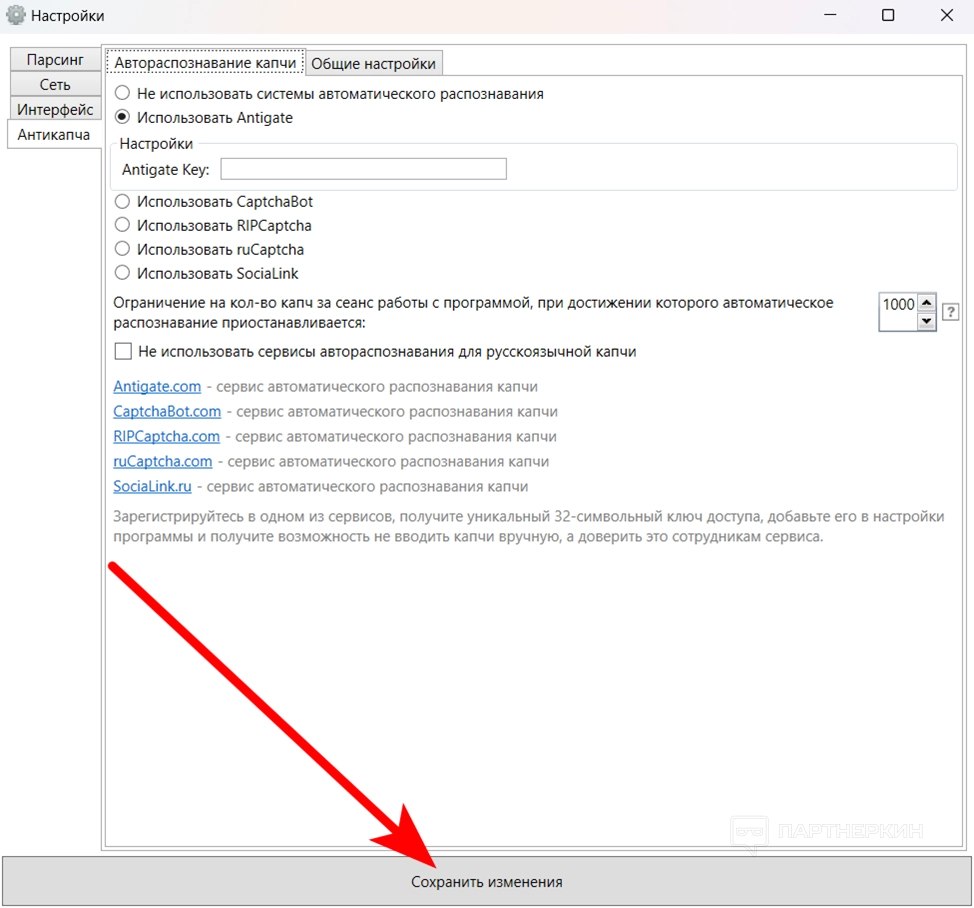Open the Antigate.com link
Image resolution: width=974 pixels, height=908 pixels.
point(157,386)
